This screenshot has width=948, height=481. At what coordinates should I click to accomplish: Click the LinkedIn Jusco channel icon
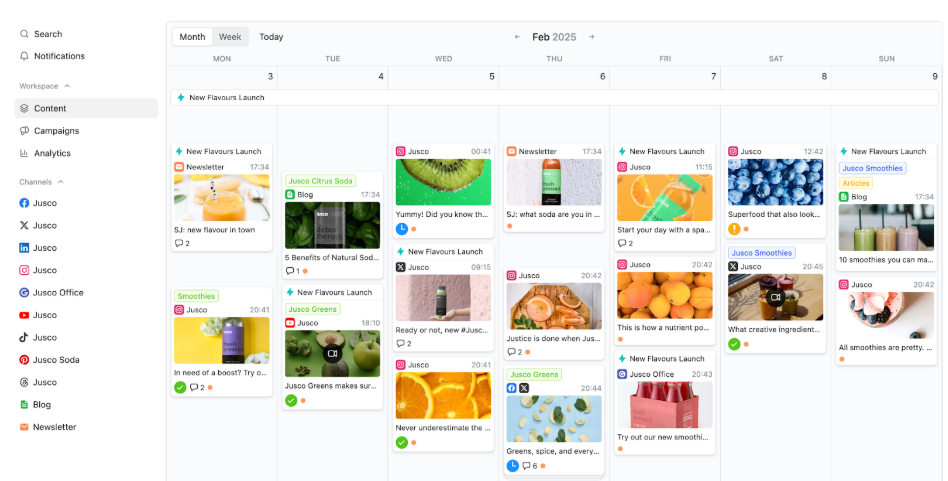click(24, 248)
